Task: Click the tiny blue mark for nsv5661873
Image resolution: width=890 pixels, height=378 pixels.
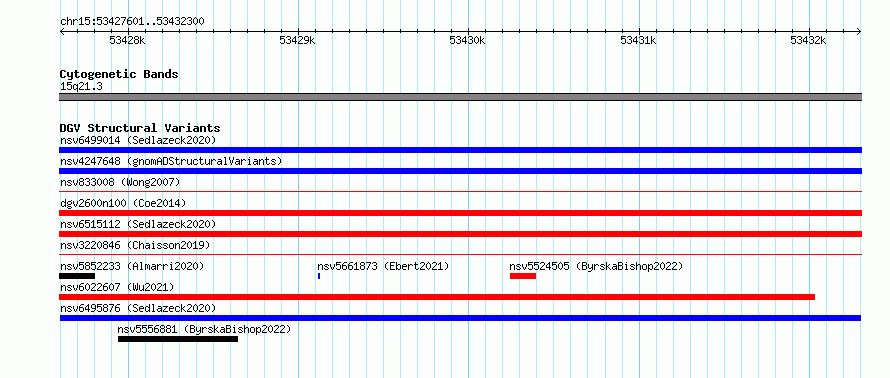Action: click(x=319, y=276)
